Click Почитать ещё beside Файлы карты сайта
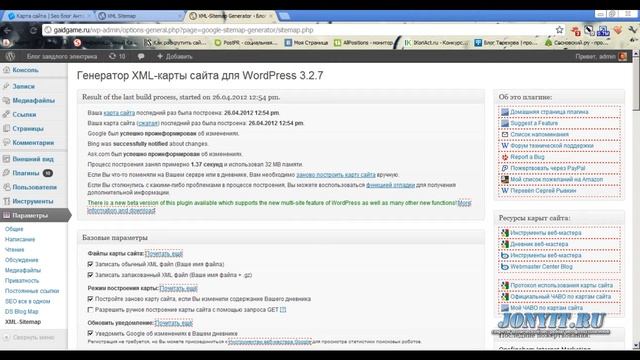Screen dimensions: 640x360 (x=164, y=253)
